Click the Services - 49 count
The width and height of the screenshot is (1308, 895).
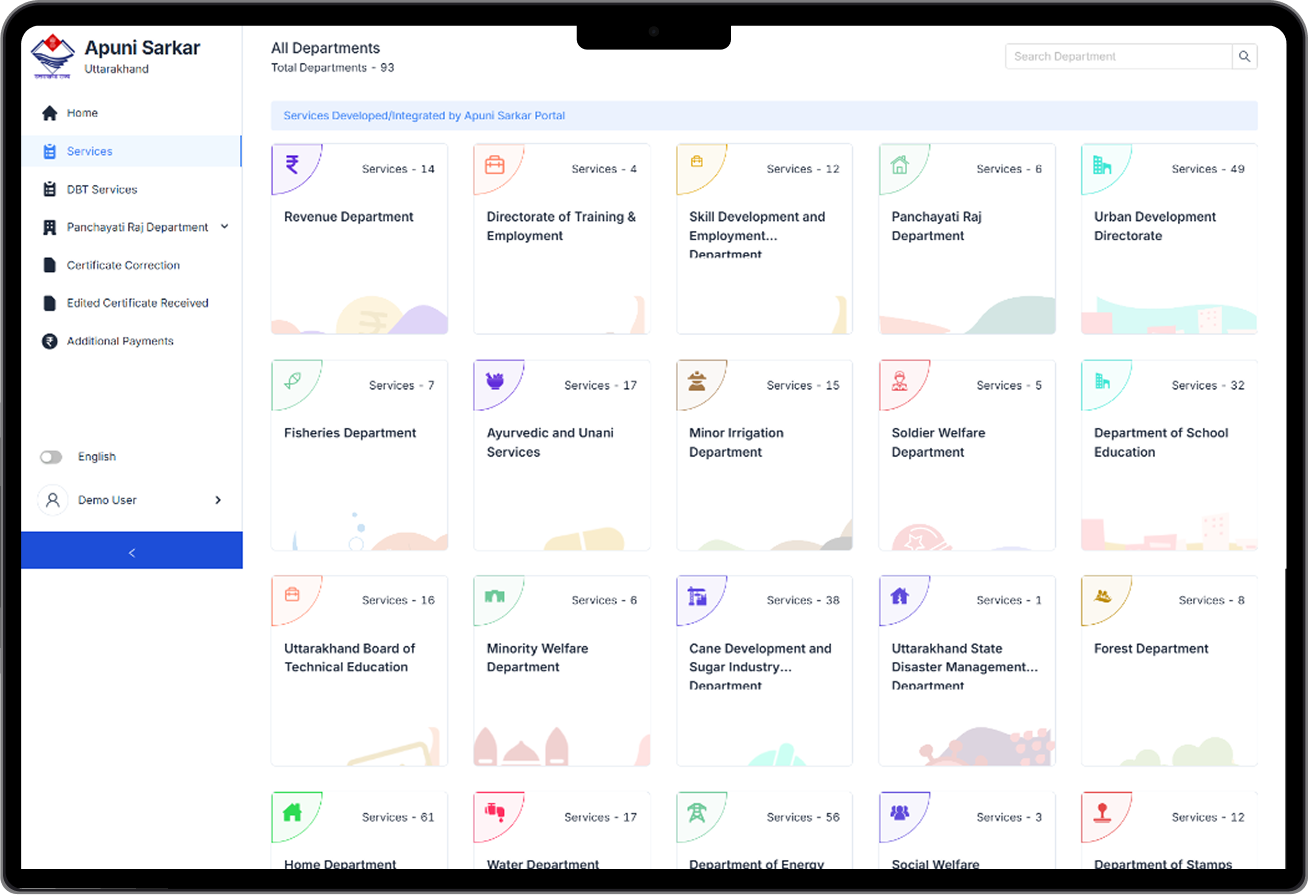[1208, 169]
